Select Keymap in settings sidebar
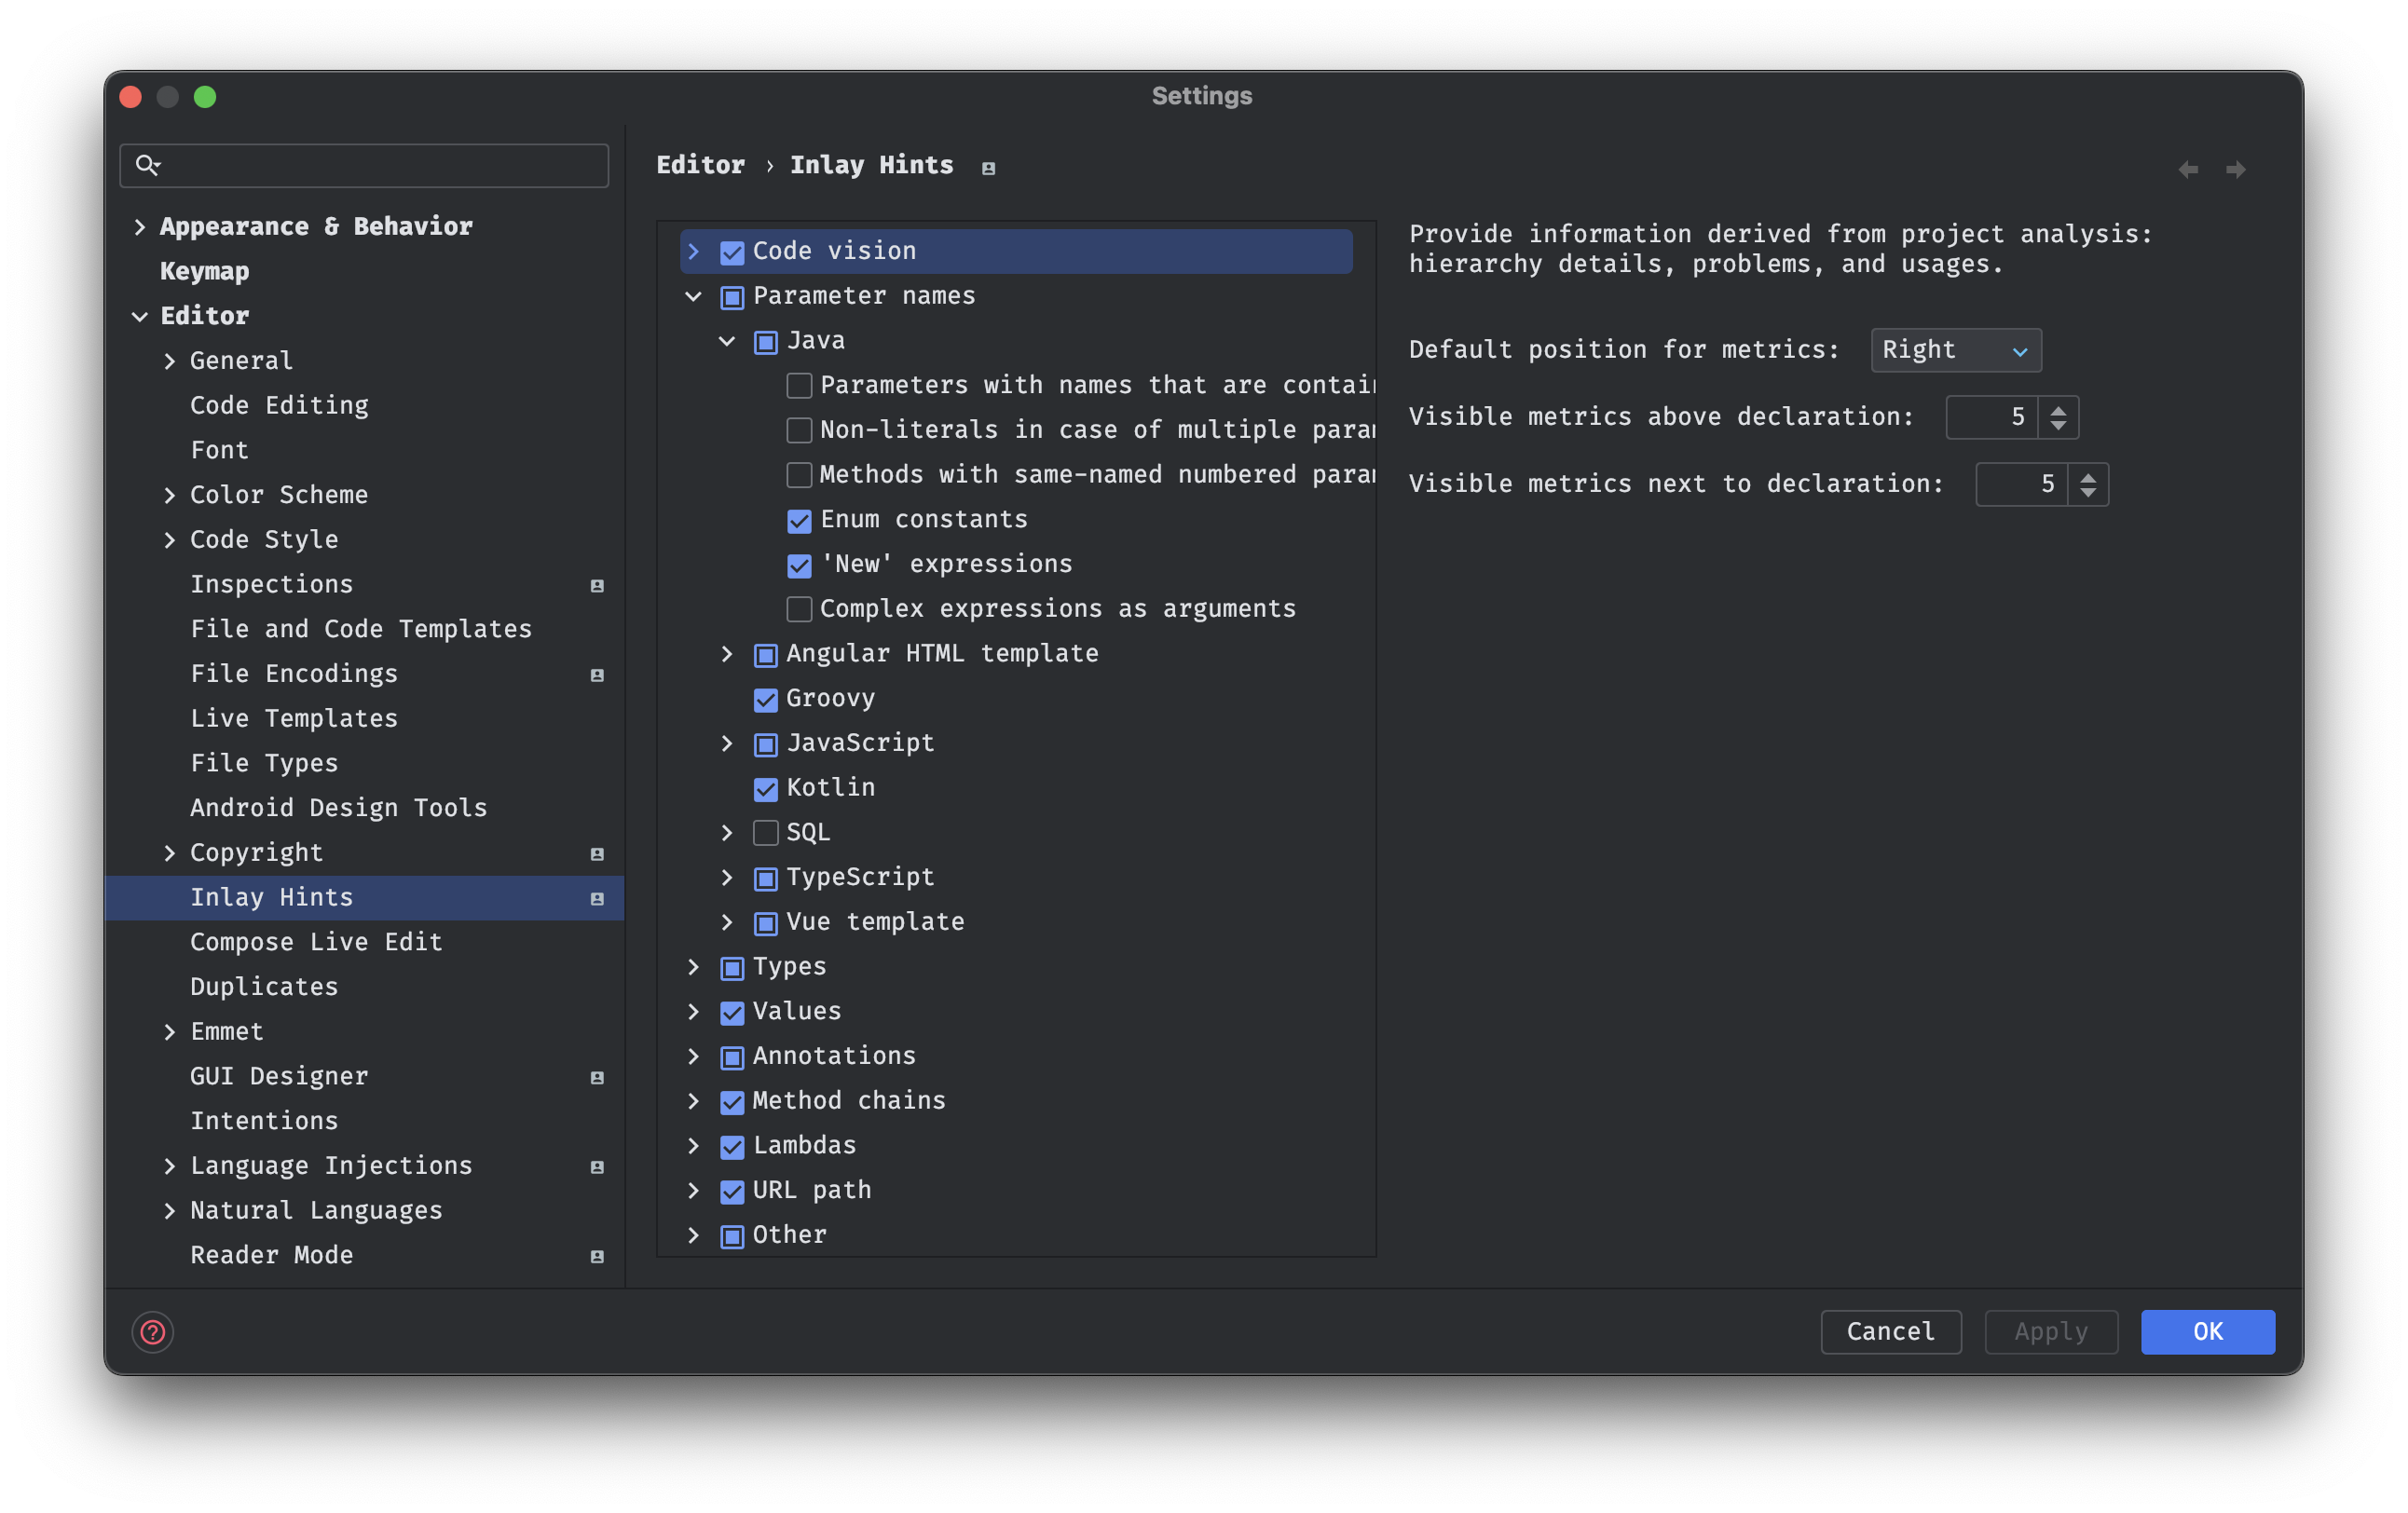The width and height of the screenshot is (2408, 1513). click(204, 271)
